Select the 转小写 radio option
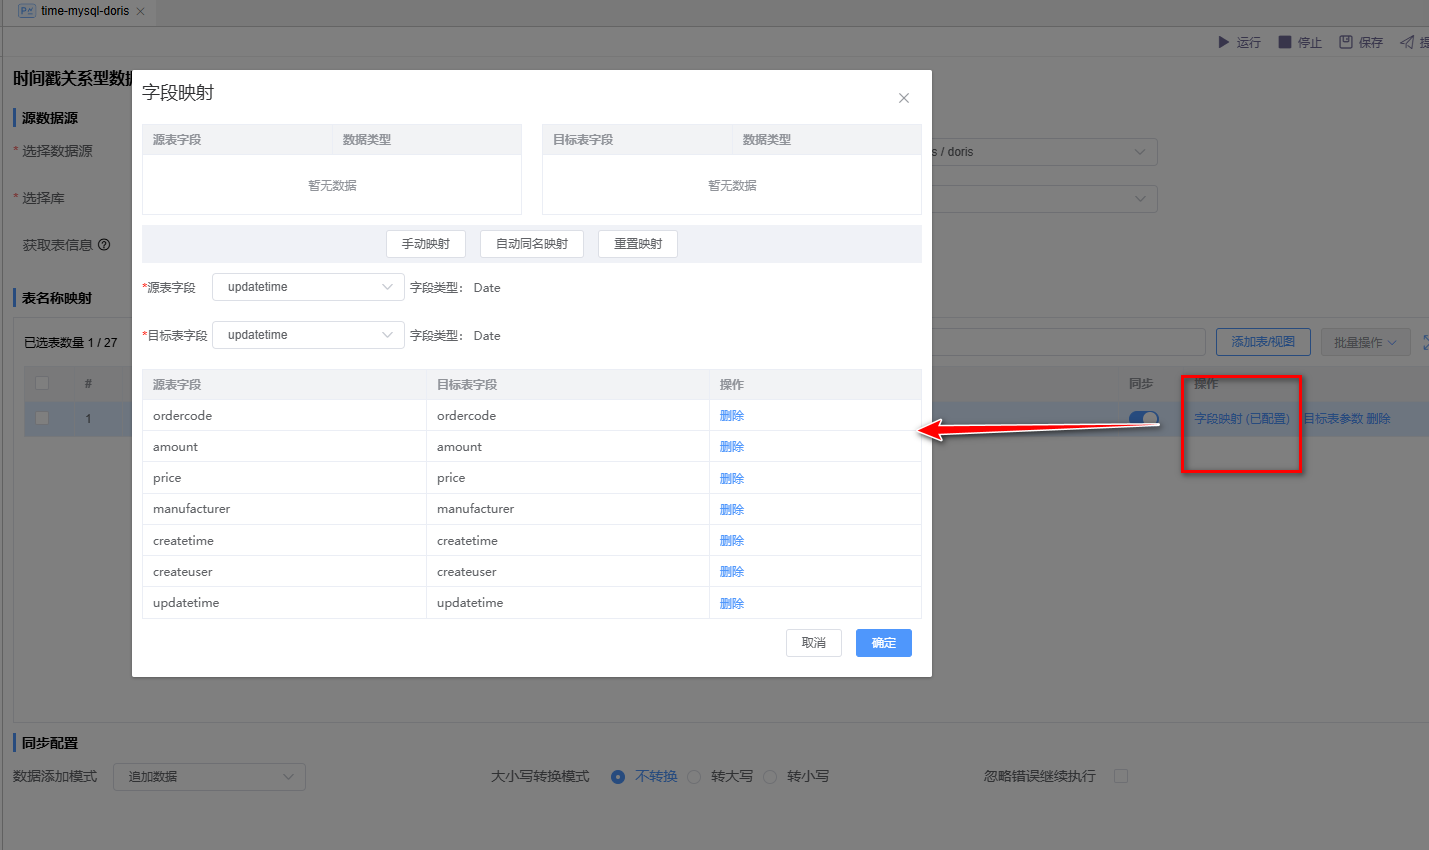1429x850 pixels. pyautogui.click(x=770, y=777)
